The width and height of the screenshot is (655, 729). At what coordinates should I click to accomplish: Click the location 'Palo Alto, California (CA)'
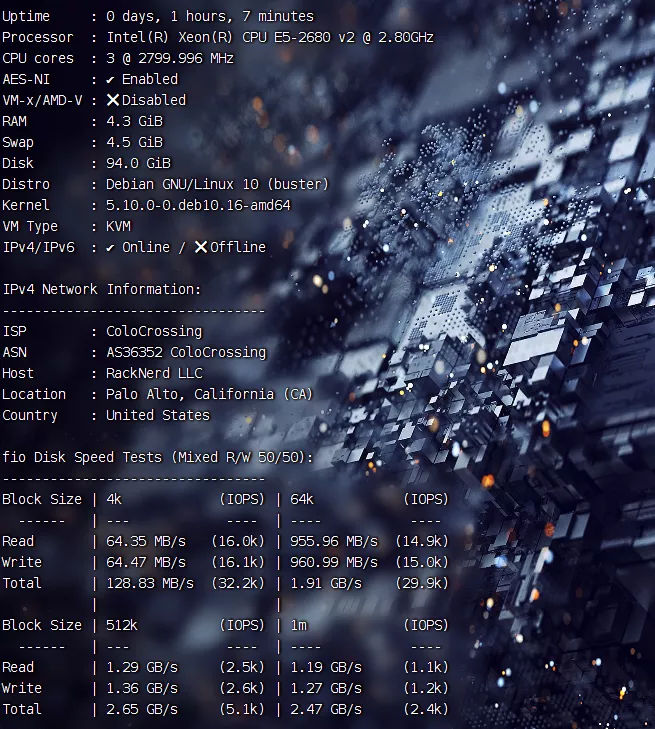click(x=209, y=394)
